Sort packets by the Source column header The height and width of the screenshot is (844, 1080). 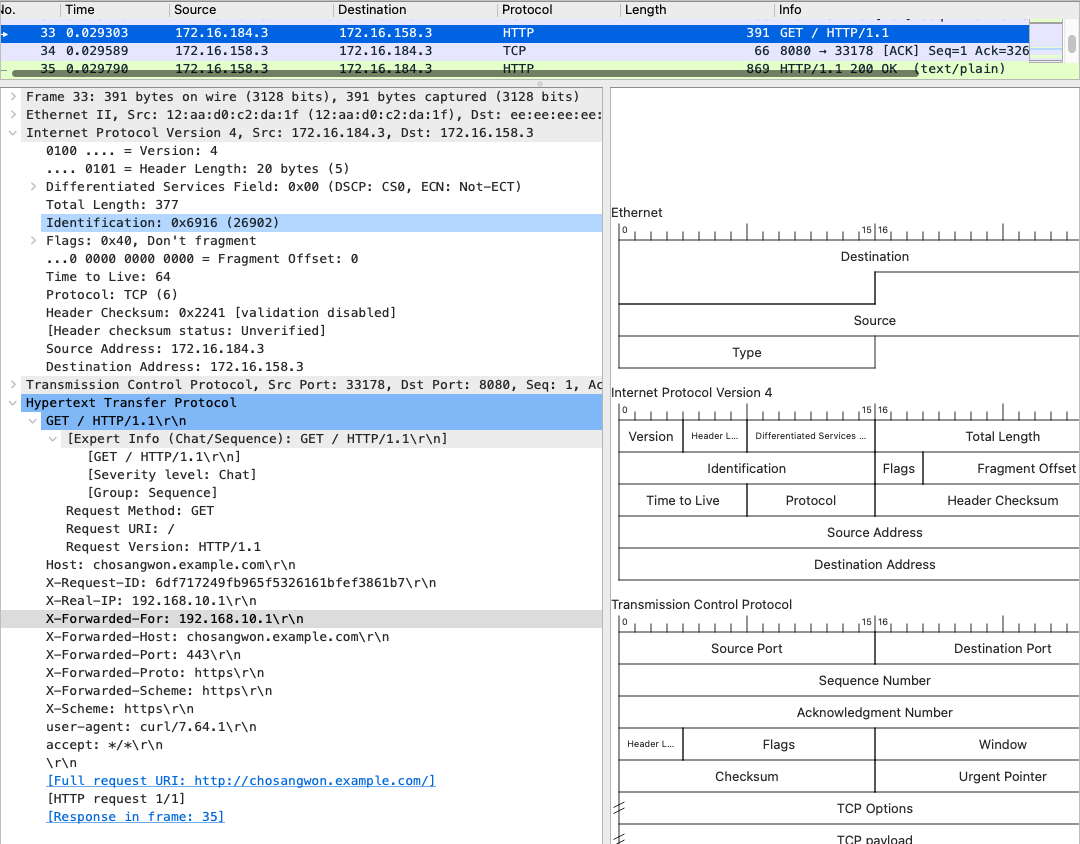251,10
